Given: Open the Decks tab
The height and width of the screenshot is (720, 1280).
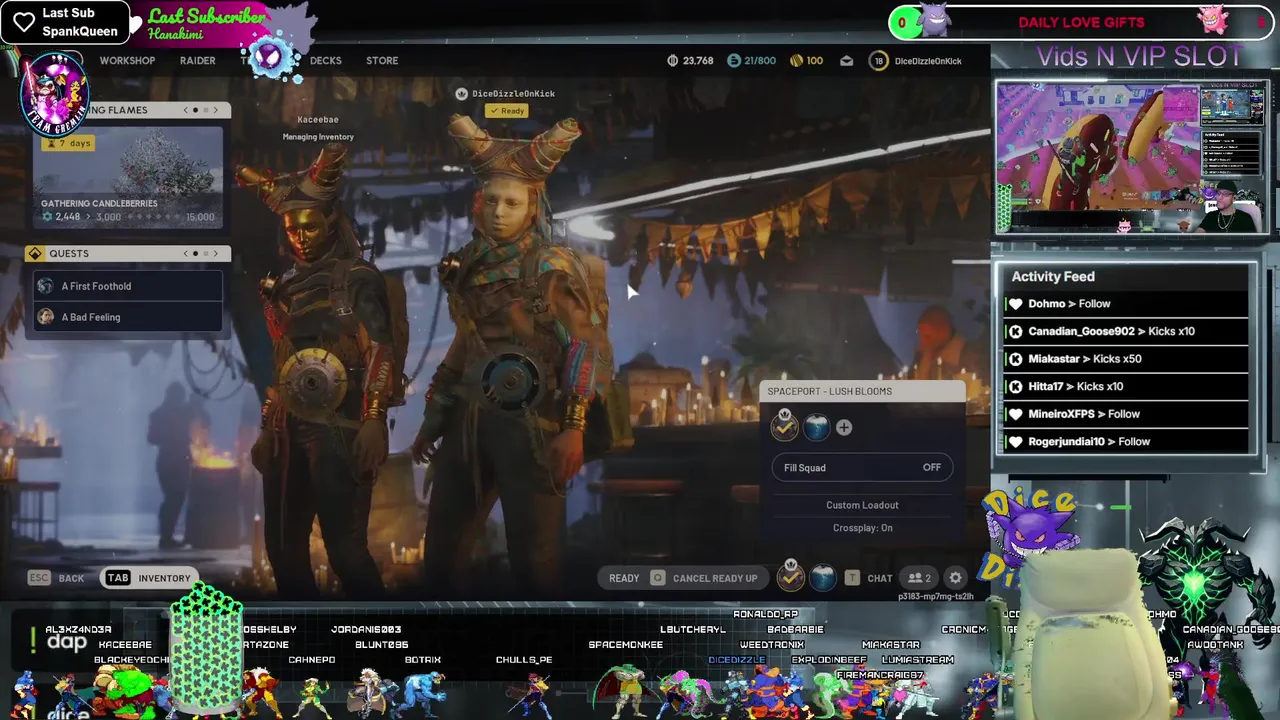Looking at the screenshot, I should coord(325,61).
